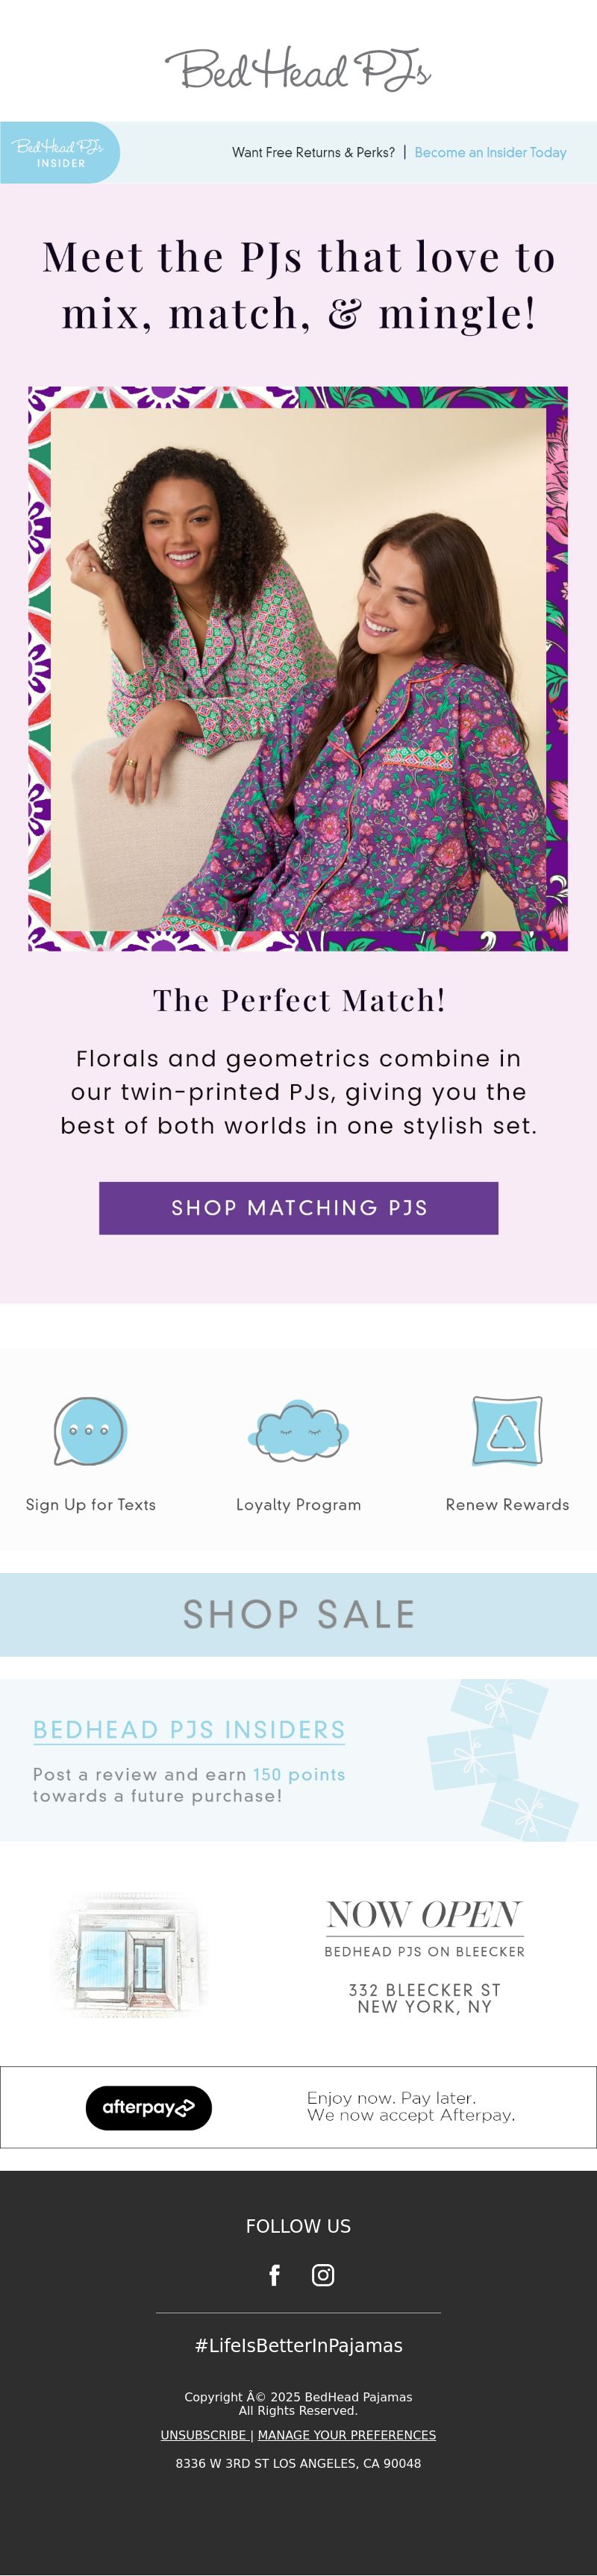Viewport: 597px width, 2576px height.
Task: Click the Bleecker storefront sketch image
Action: pos(130,1955)
